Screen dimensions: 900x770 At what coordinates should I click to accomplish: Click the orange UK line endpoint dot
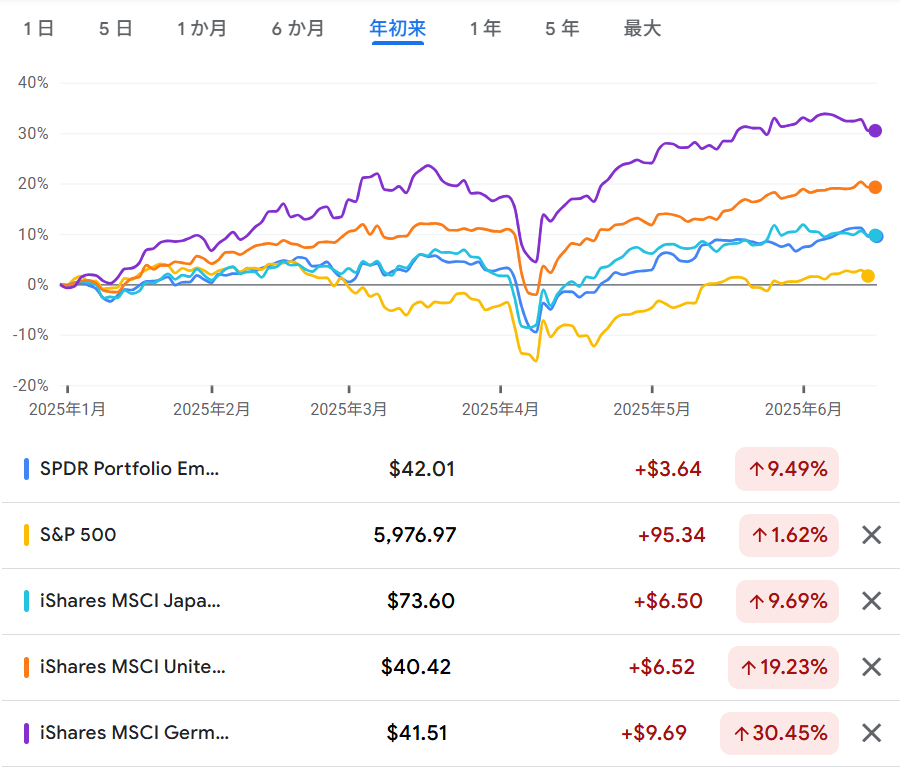(875, 187)
